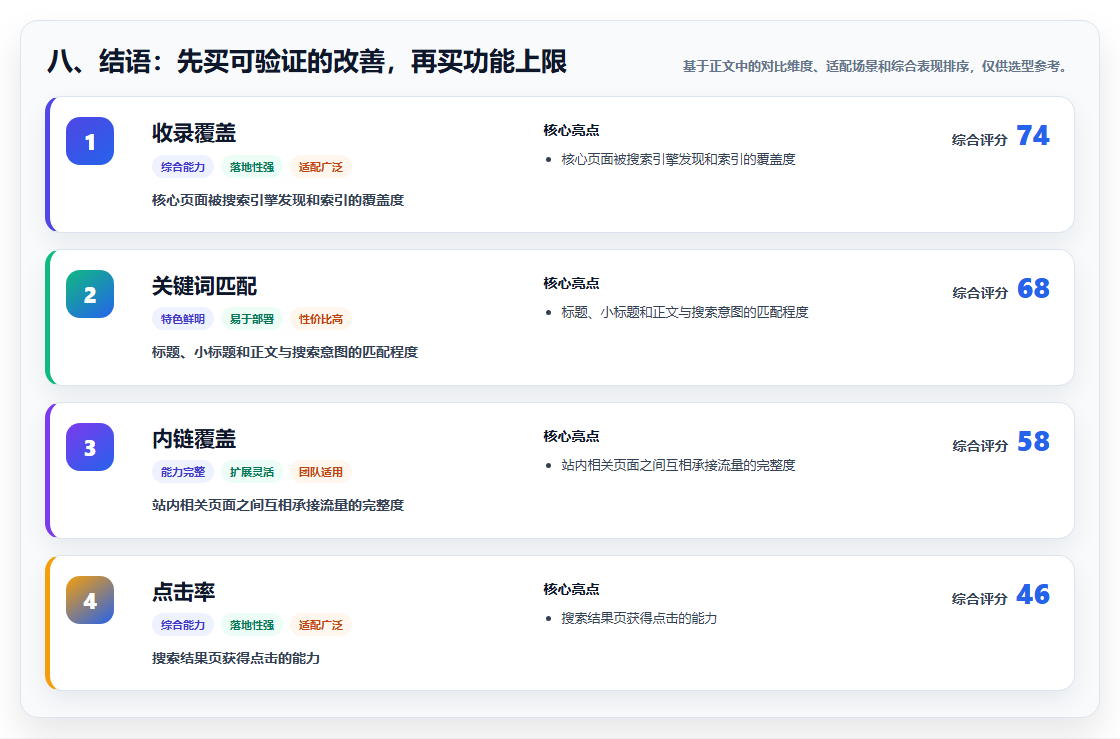The height and width of the screenshot is (739, 1120).
Task: Click 综合能力 tag in 收录覆盖 card
Action: click(183, 167)
